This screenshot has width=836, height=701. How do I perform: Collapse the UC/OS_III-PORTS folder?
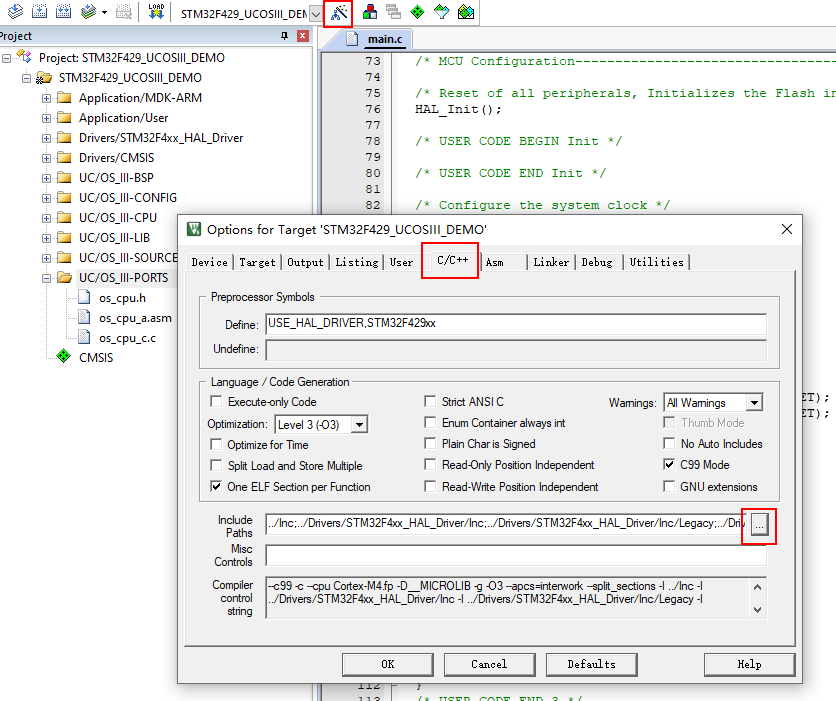coord(46,278)
